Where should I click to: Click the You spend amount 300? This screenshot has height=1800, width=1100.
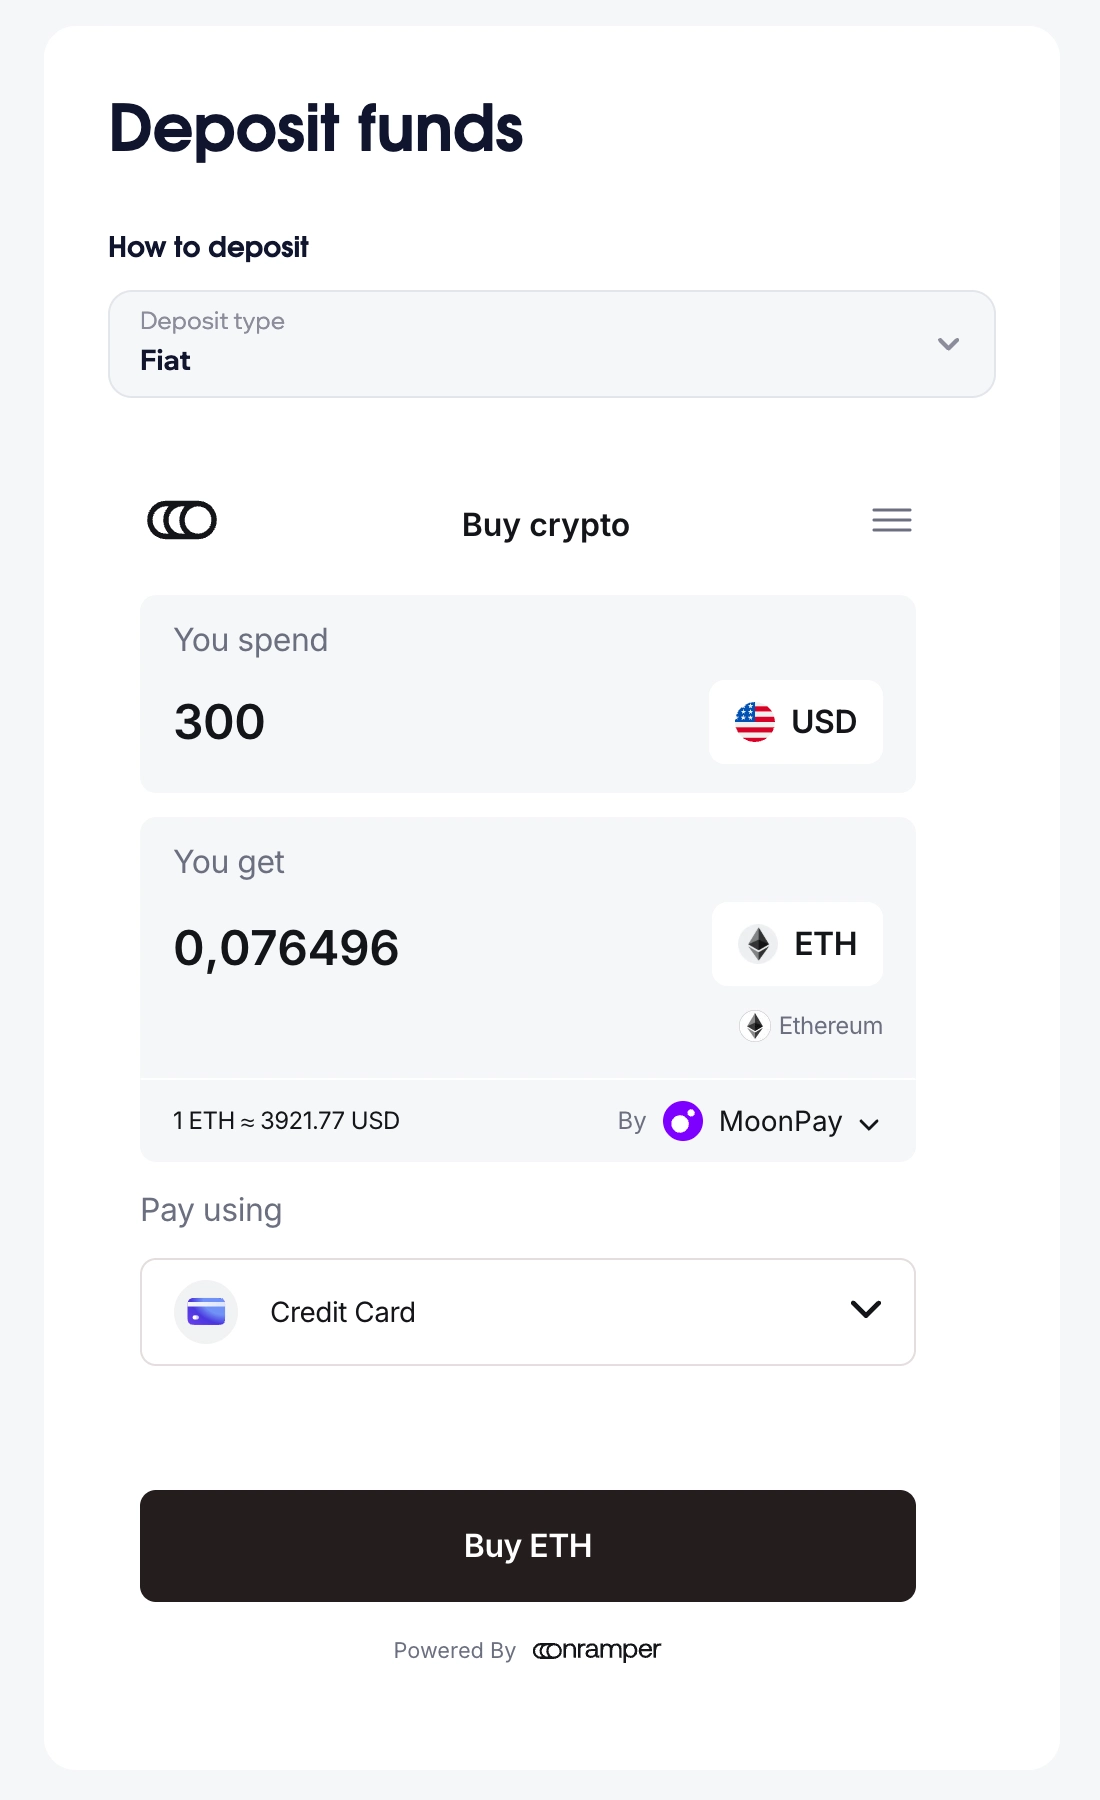click(220, 722)
